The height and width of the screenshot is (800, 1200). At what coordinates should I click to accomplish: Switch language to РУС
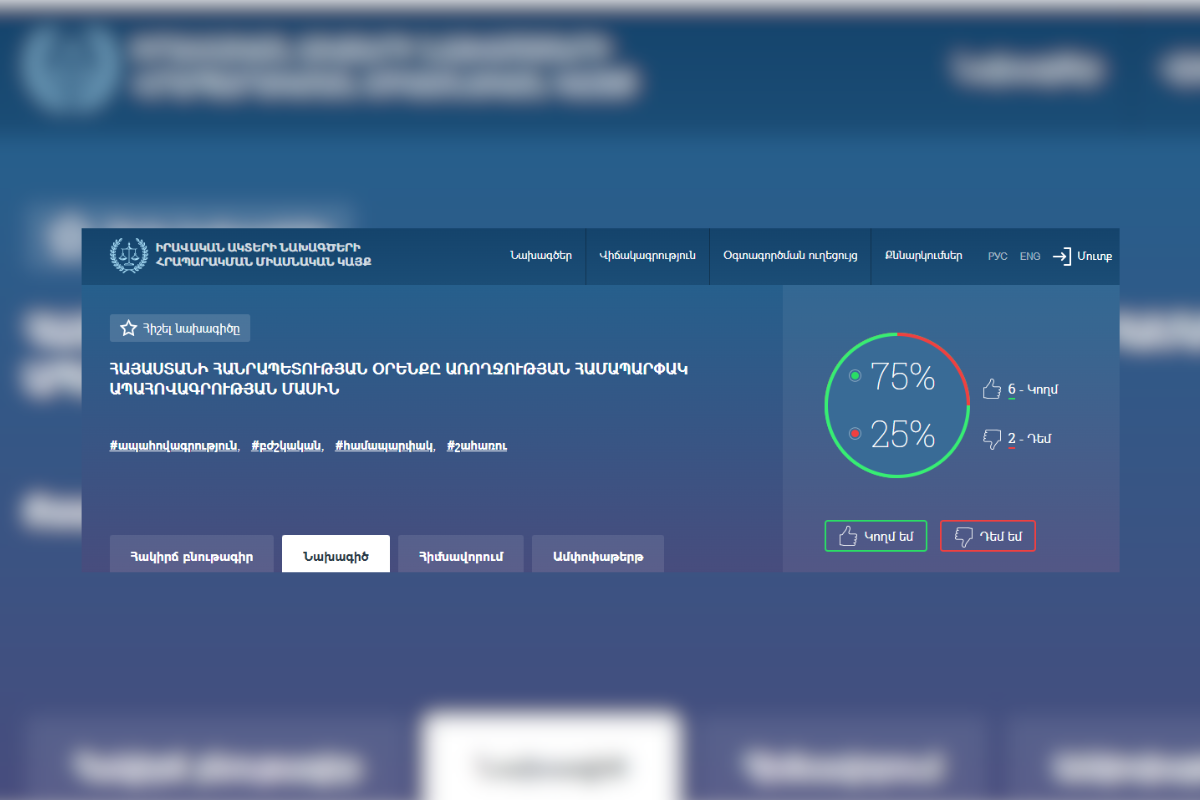pos(997,257)
